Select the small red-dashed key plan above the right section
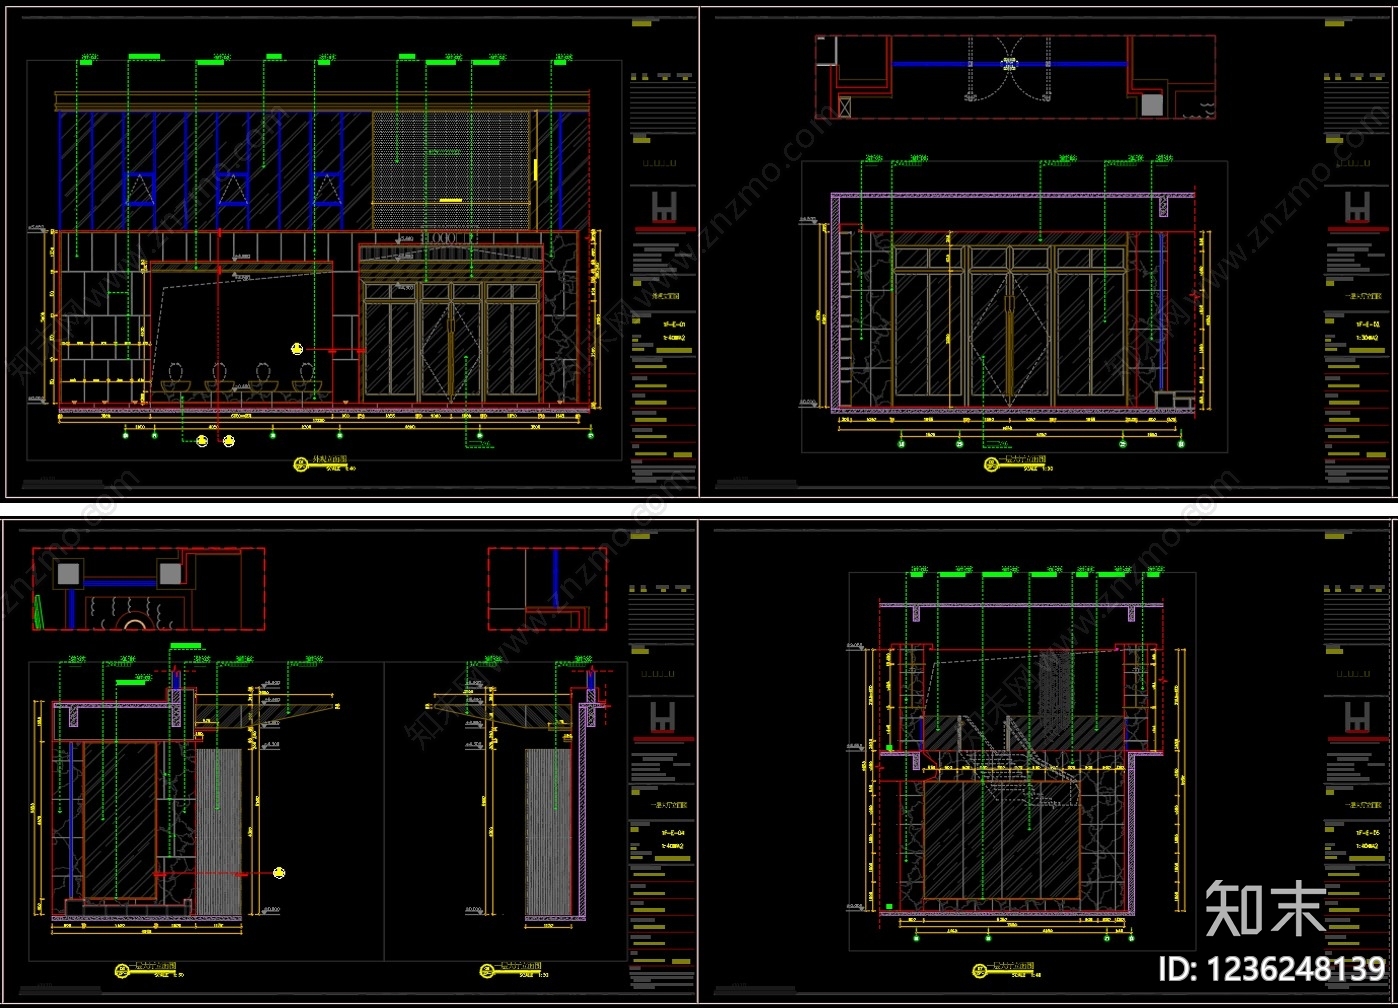Viewport: 1398px width, 1008px height. (547, 589)
